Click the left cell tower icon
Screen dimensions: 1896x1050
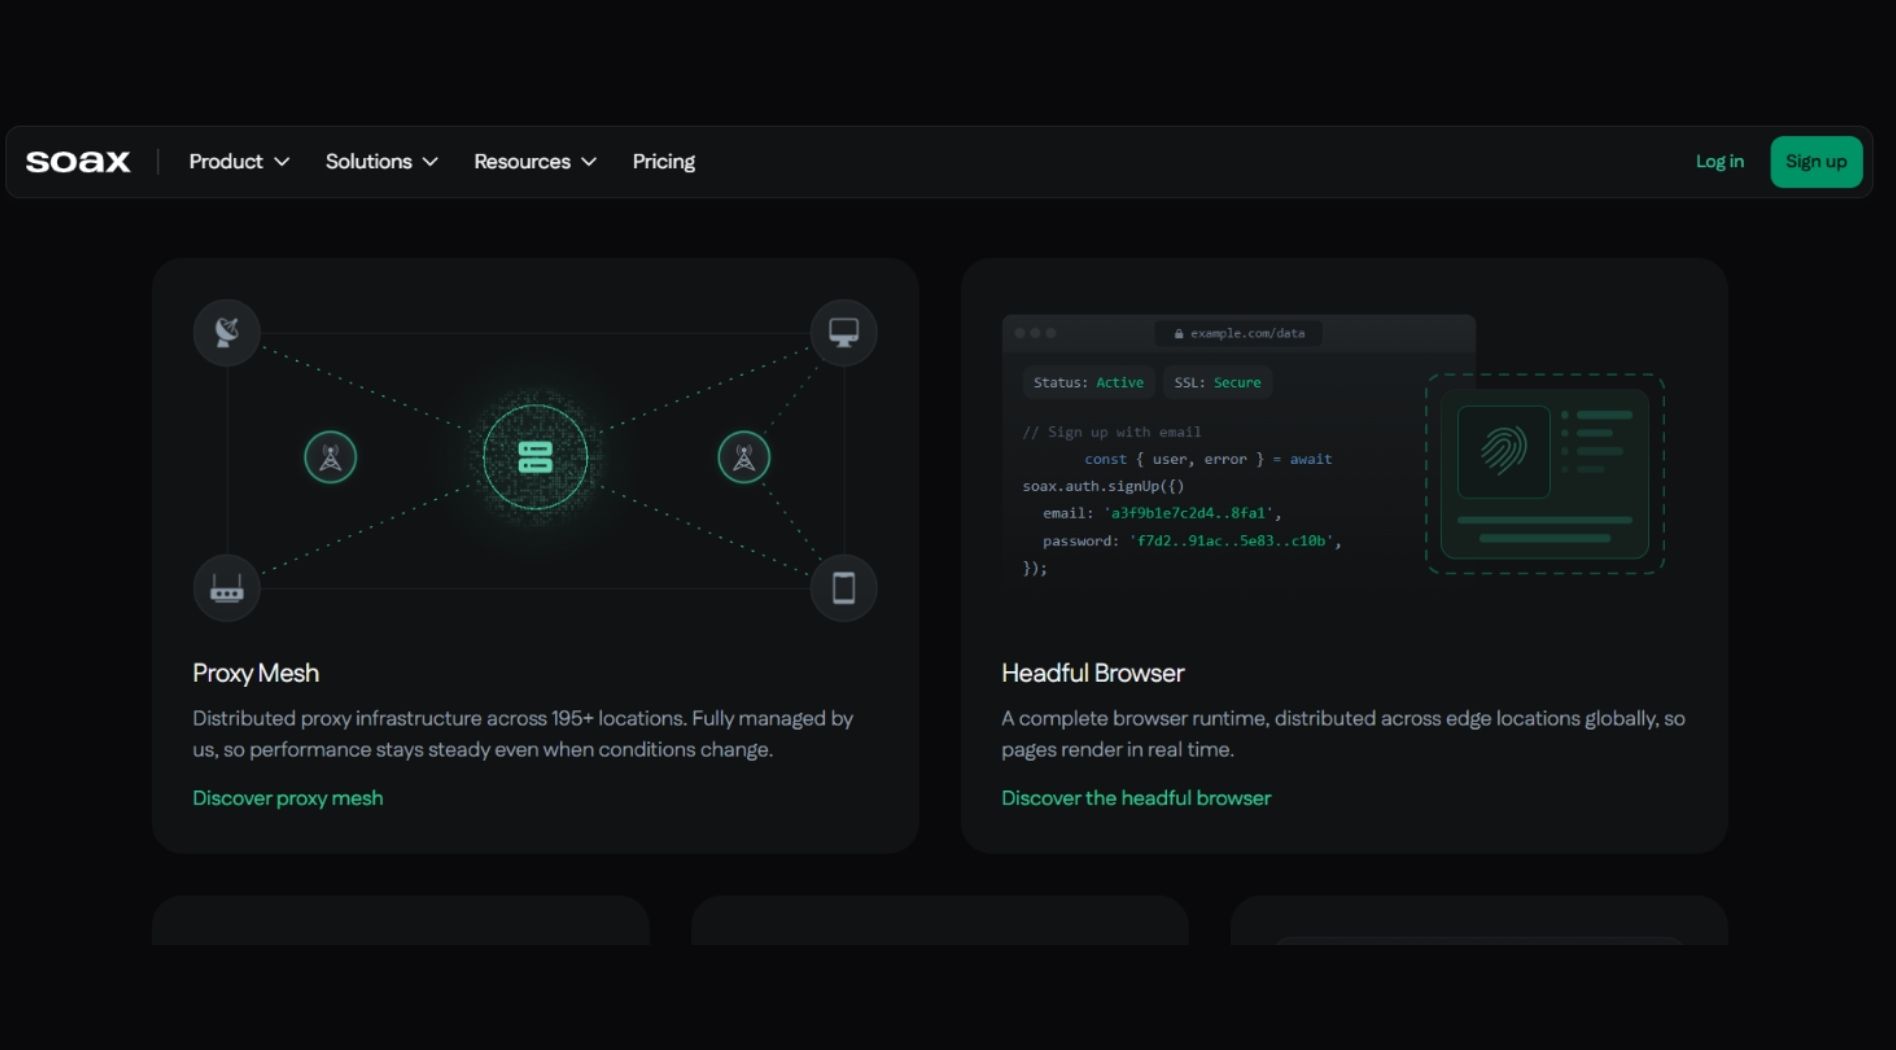point(330,457)
